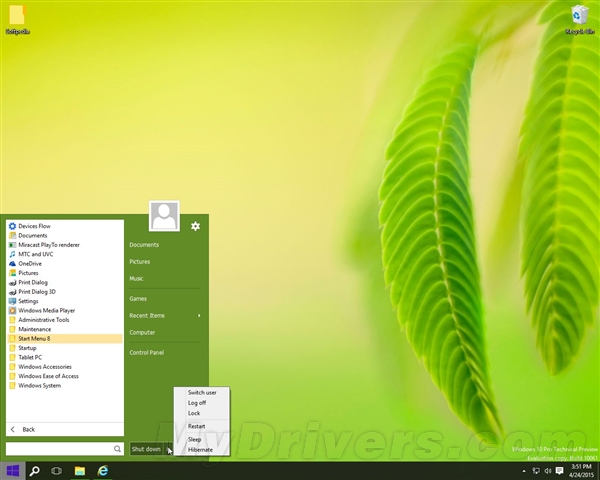Open the Start Menu 8 settings gear icon

click(195, 226)
